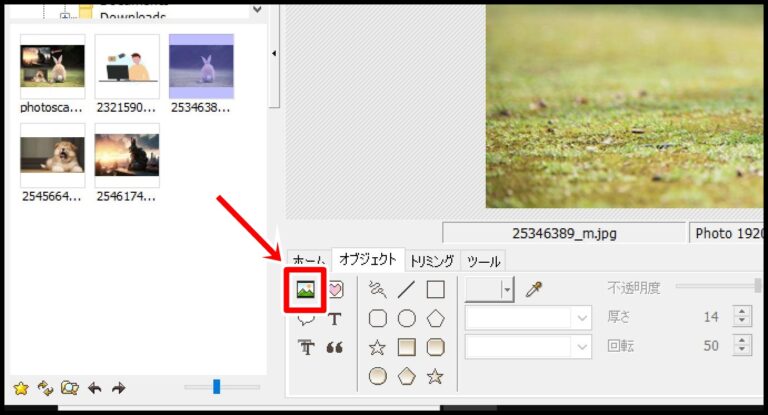
Task: Choose the filled pentagon shape tool
Action: click(407, 376)
